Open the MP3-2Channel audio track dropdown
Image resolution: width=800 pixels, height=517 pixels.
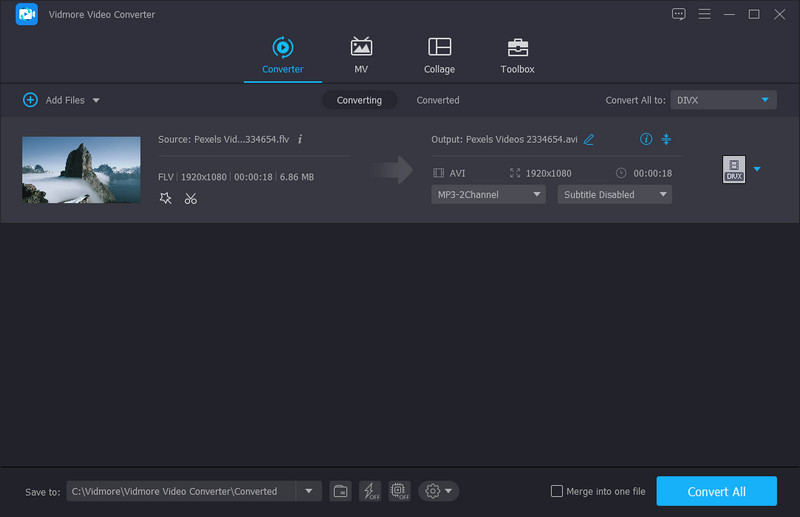488,194
